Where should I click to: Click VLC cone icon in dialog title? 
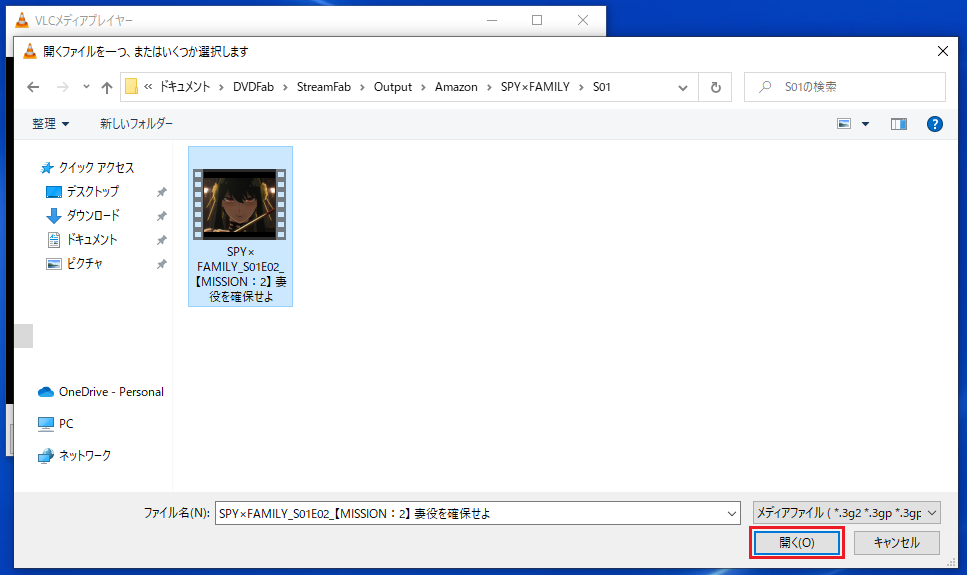pos(30,51)
